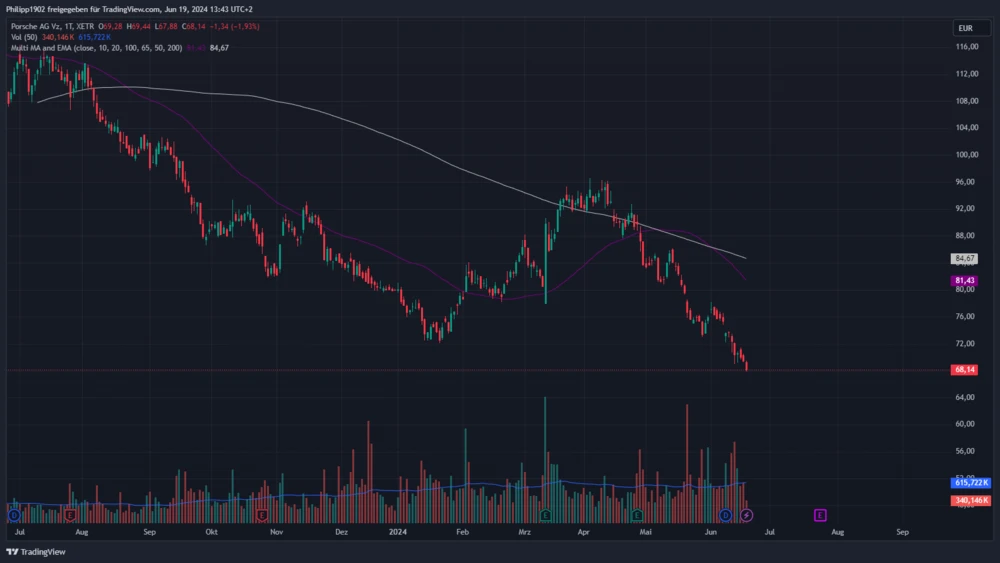Click the 84,67 moving average price label
Screen dimensions: 1000x563
pyautogui.click(x=965, y=258)
